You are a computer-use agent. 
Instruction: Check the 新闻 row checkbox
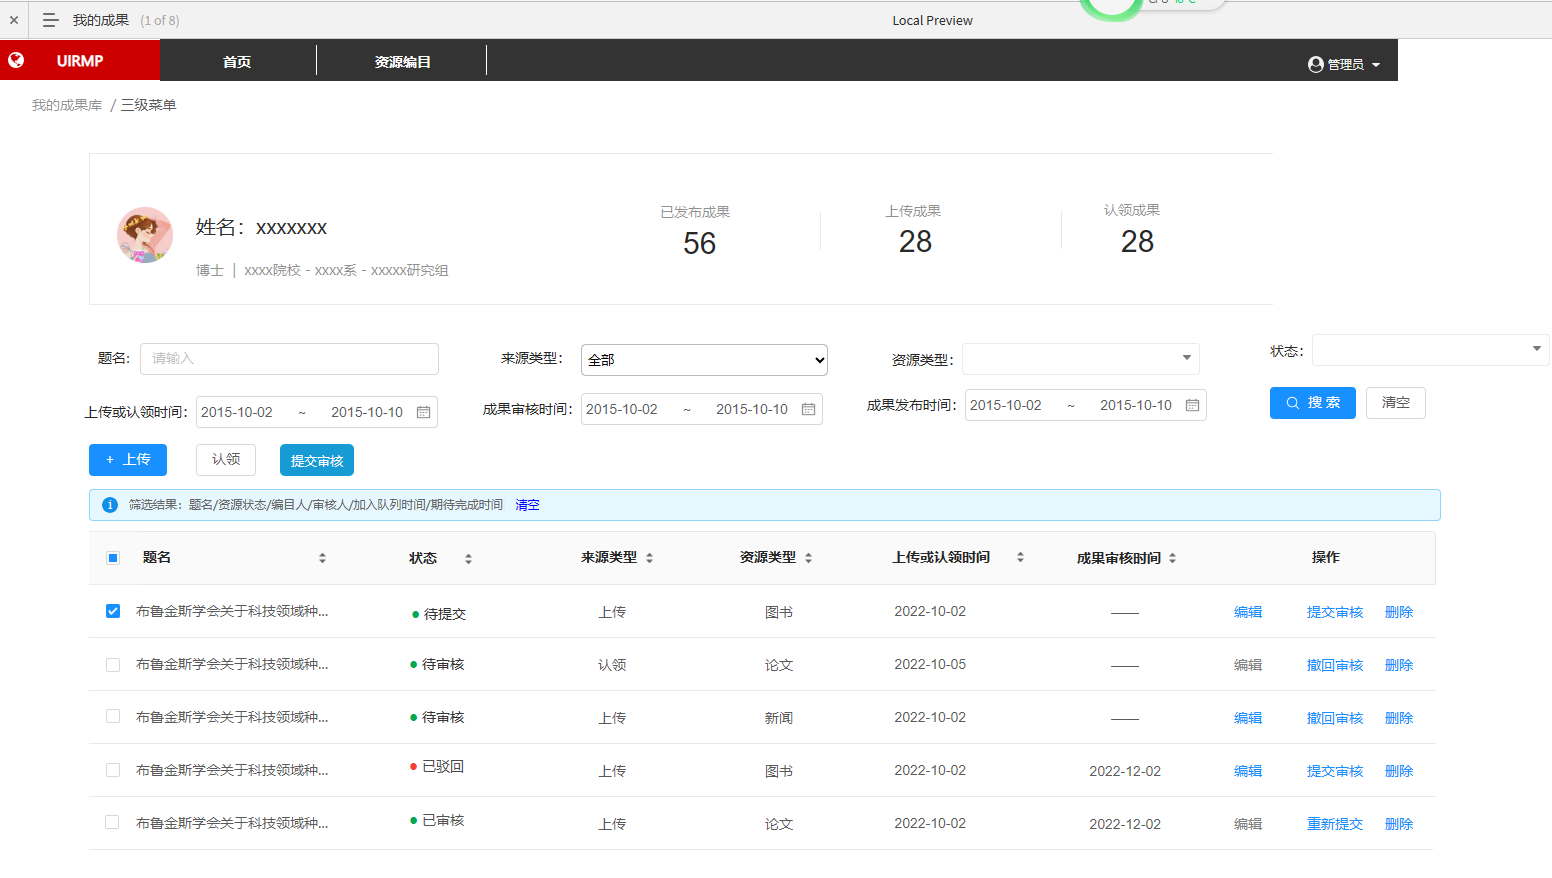pyautogui.click(x=113, y=717)
